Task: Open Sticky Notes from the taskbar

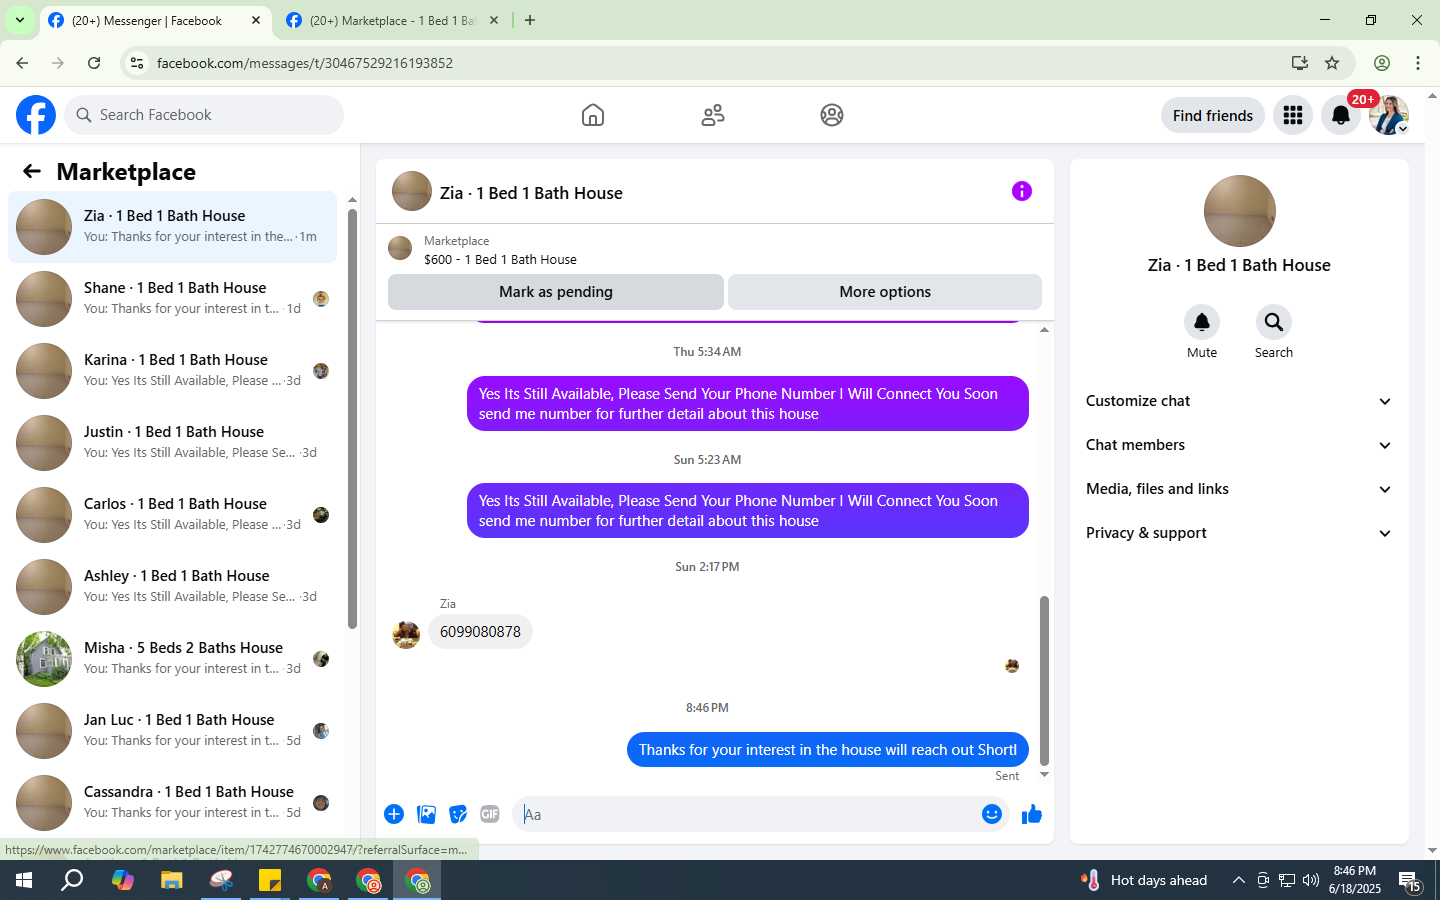Action: [x=270, y=880]
